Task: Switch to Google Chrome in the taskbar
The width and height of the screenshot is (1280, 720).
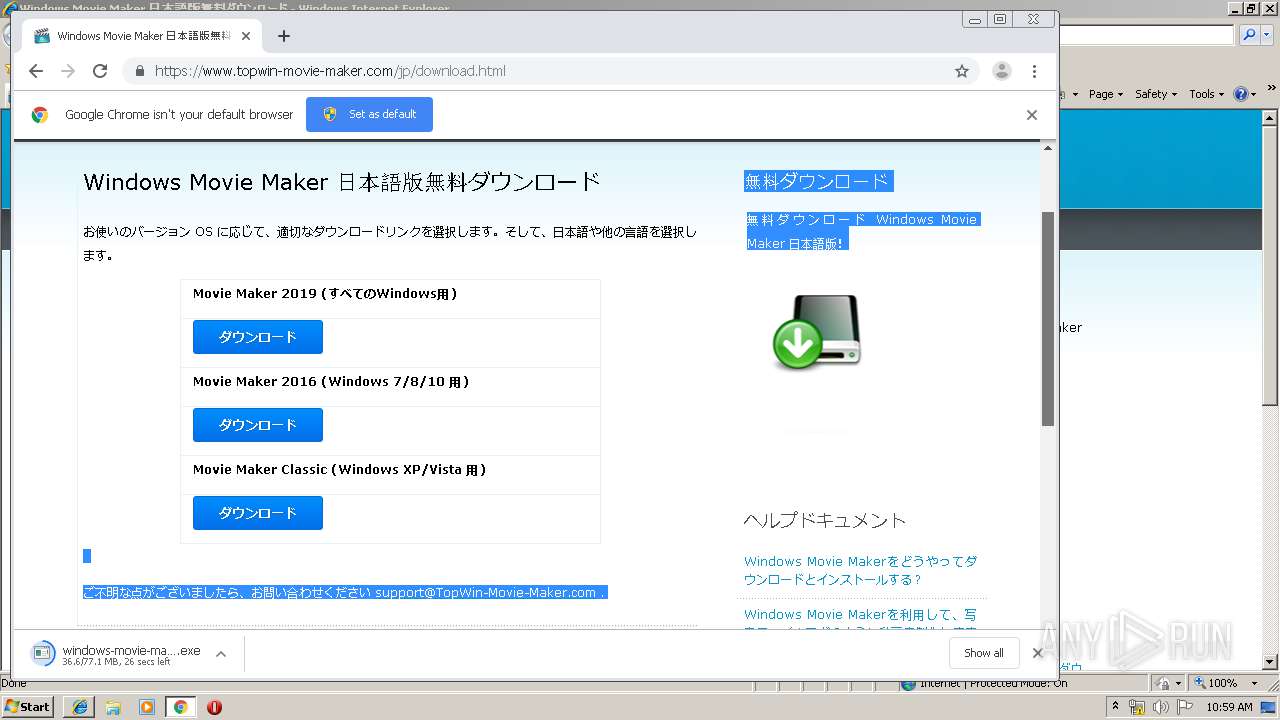Action: 180,707
